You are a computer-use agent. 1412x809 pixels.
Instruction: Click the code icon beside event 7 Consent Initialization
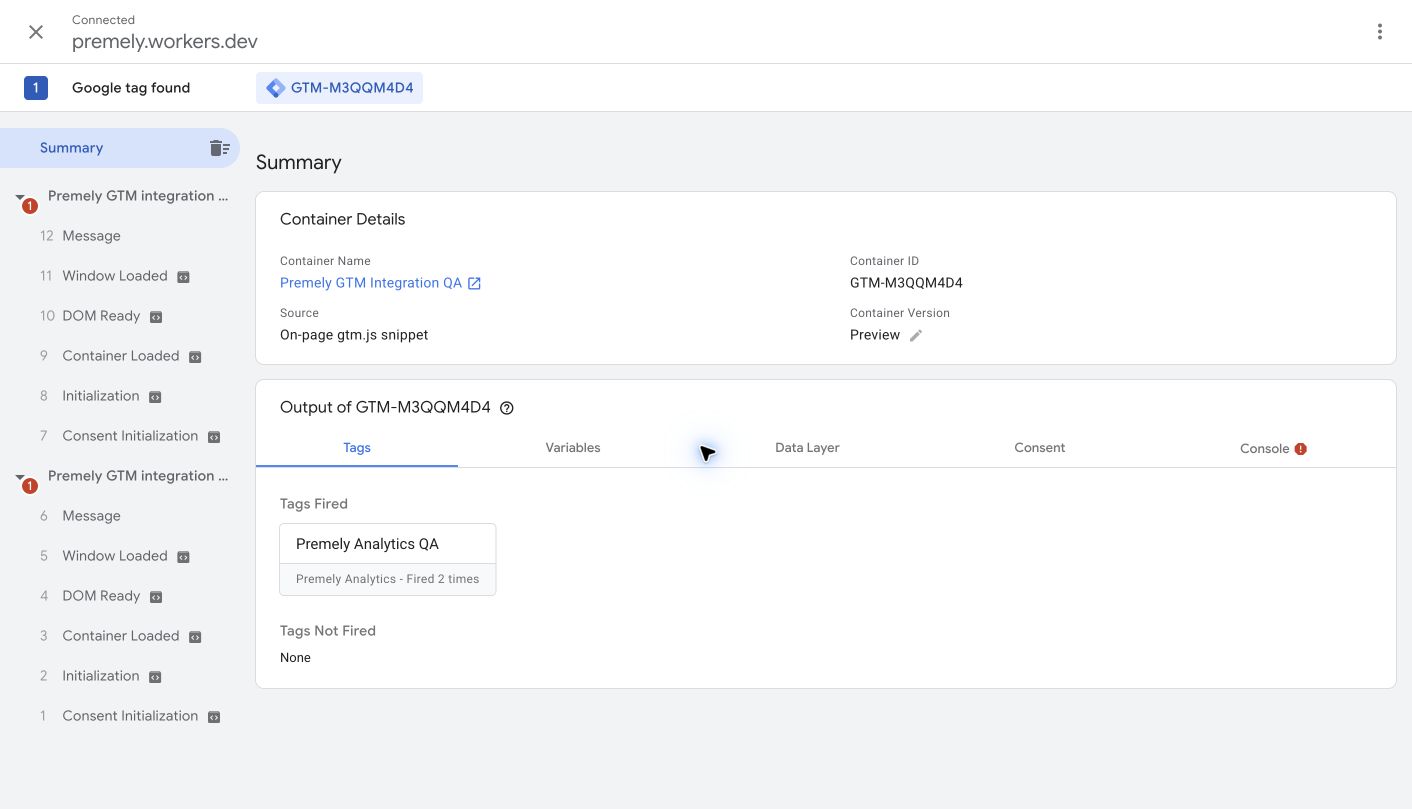coord(214,437)
